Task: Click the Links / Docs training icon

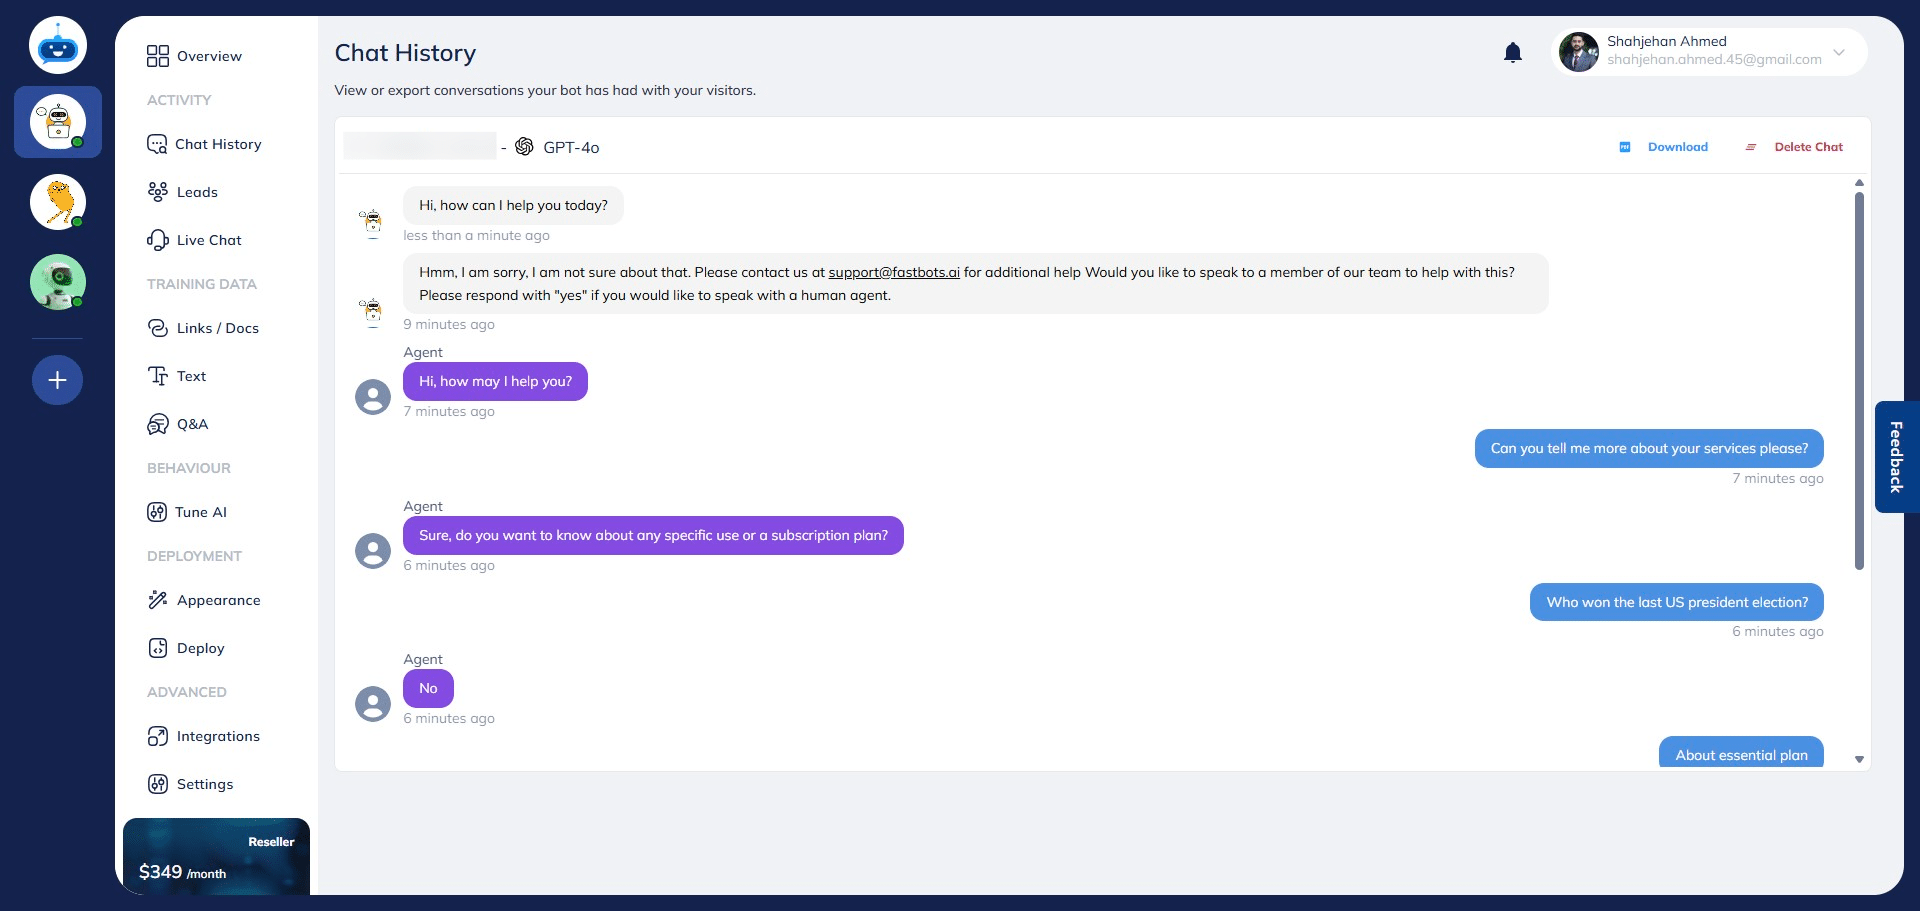Action: tap(158, 327)
